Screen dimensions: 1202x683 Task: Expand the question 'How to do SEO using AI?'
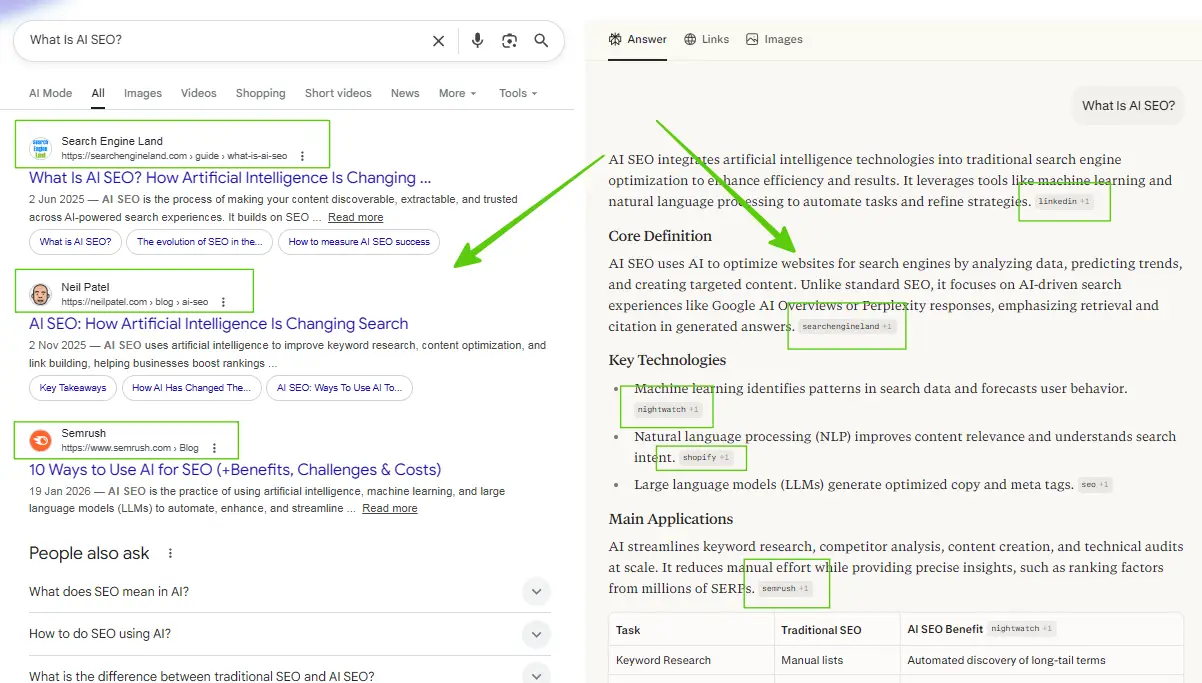click(x=537, y=634)
